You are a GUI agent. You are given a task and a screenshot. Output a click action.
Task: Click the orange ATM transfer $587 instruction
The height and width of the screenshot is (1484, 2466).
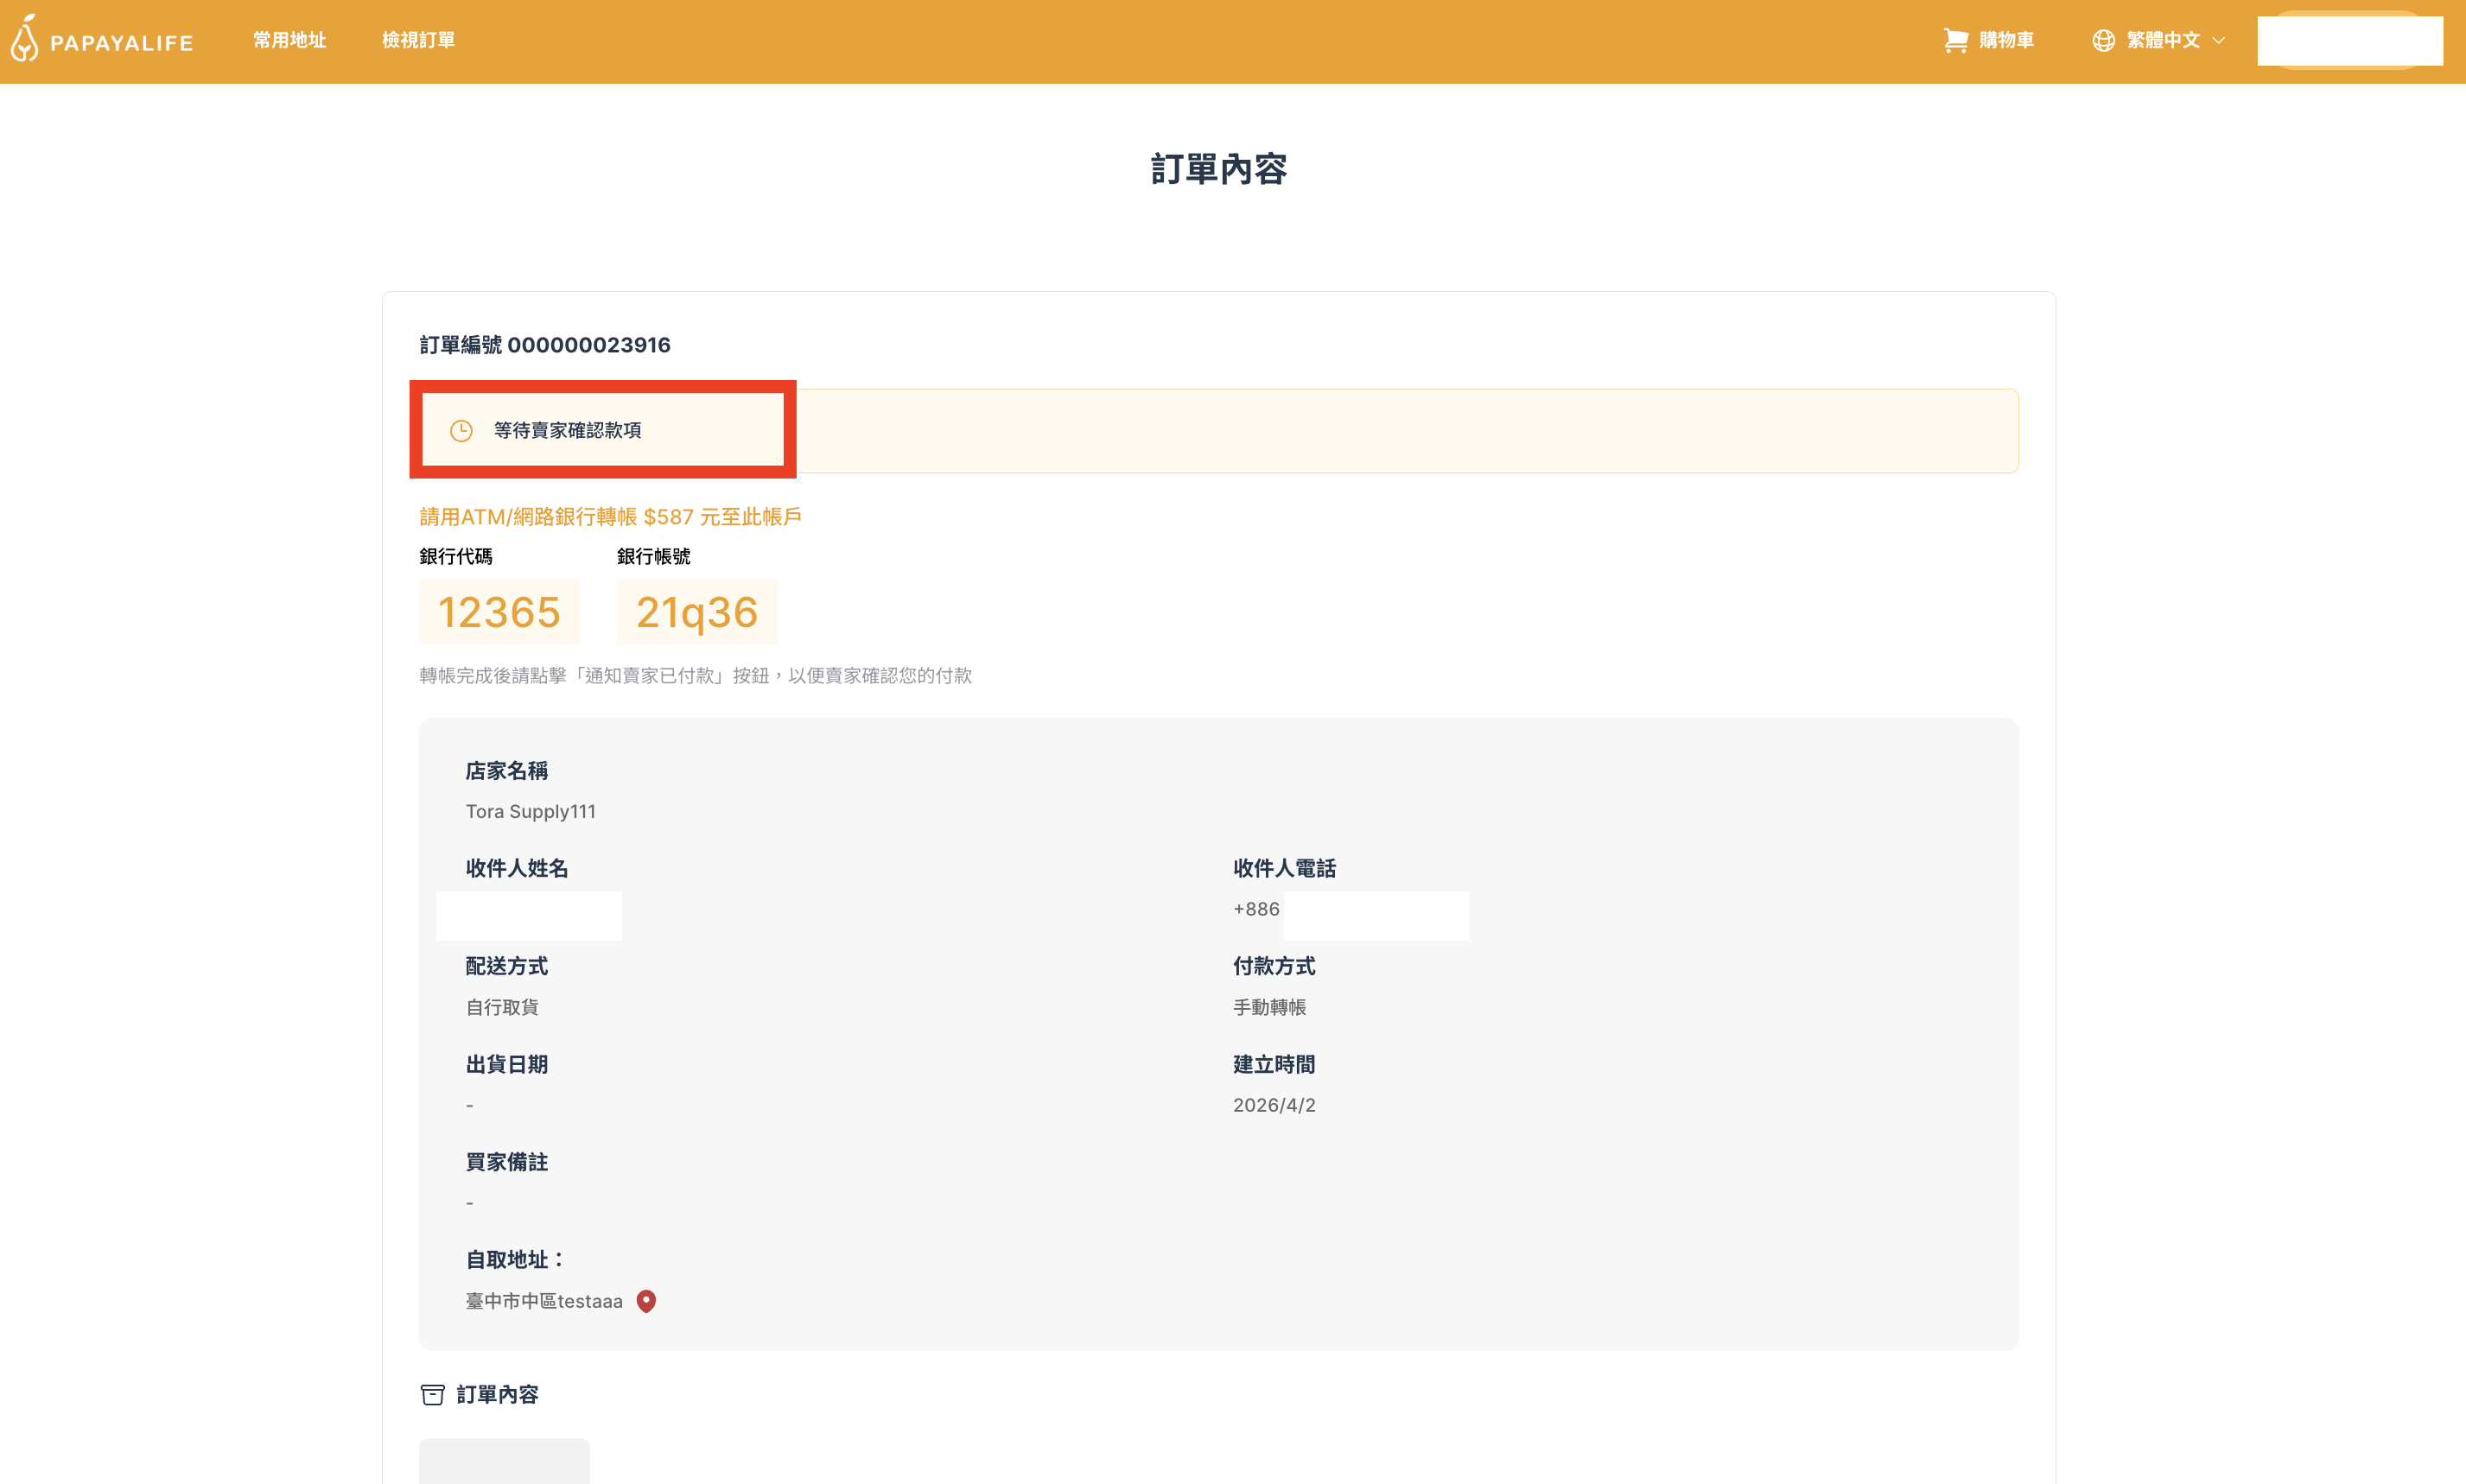tap(610, 517)
